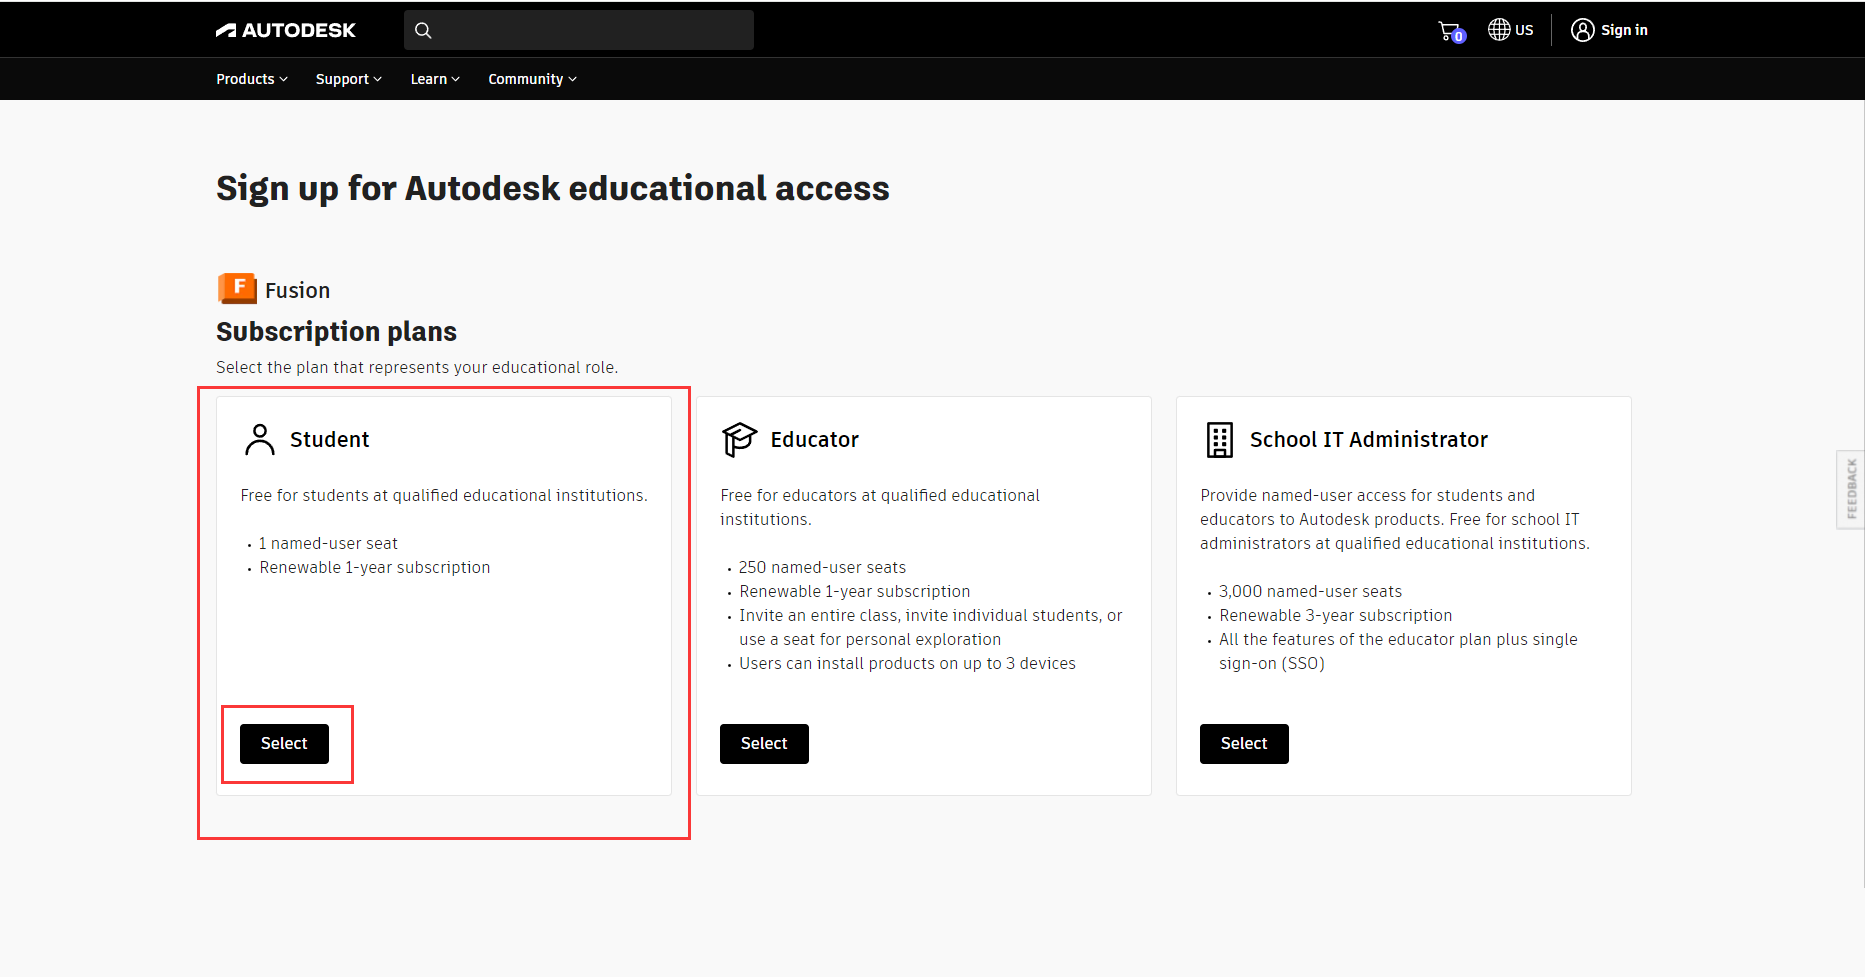Expand the Learn menu
This screenshot has height=977, width=1865.
[x=435, y=79]
